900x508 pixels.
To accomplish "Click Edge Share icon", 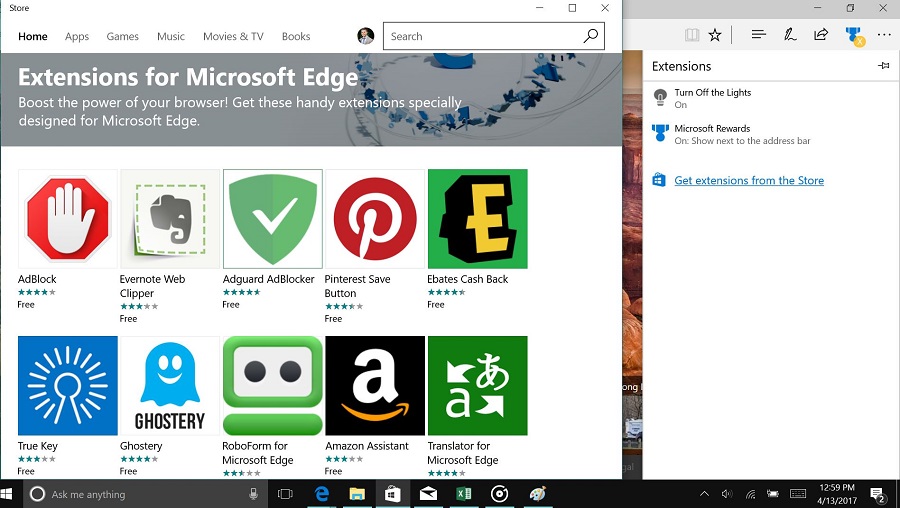I will pos(821,34).
